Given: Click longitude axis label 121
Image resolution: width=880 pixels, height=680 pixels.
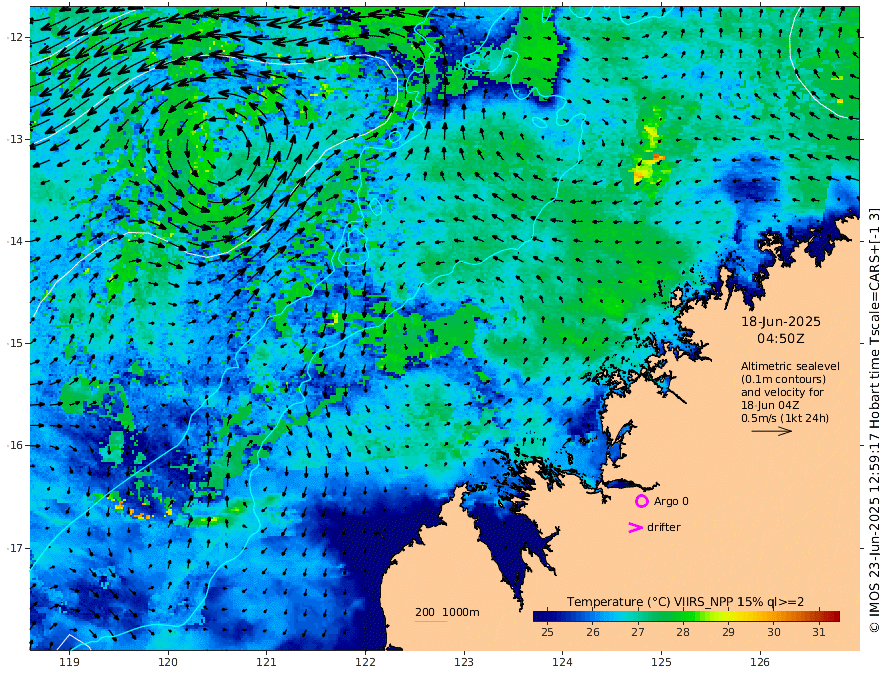Looking at the screenshot, I should click(267, 663).
